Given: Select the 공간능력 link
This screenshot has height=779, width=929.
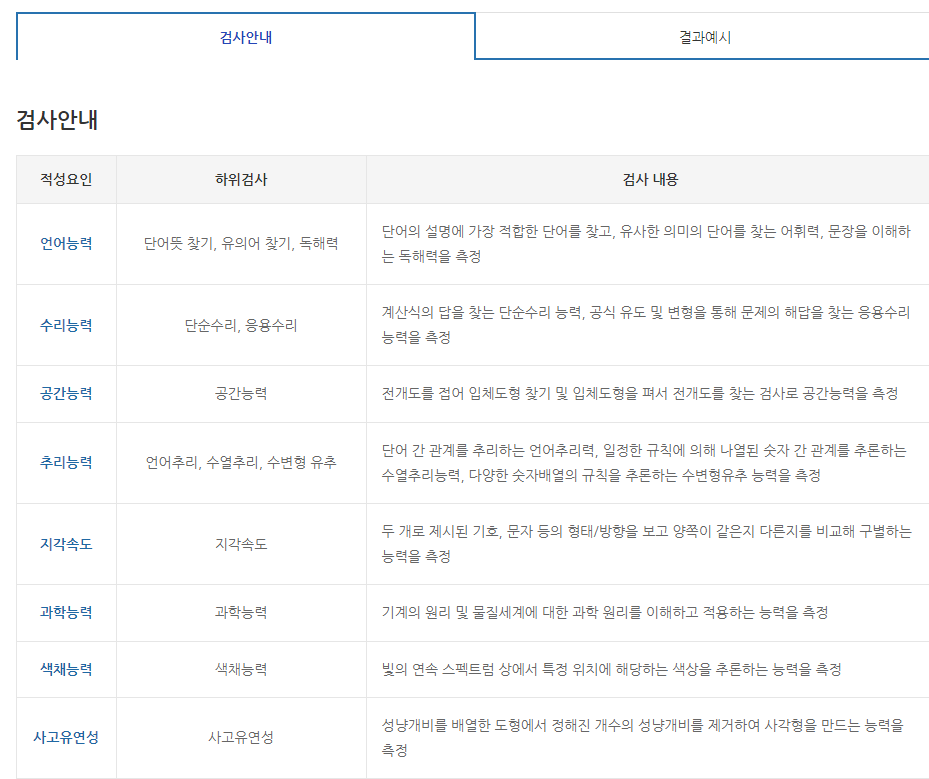Looking at the screenshot, I should click(66, 393).
